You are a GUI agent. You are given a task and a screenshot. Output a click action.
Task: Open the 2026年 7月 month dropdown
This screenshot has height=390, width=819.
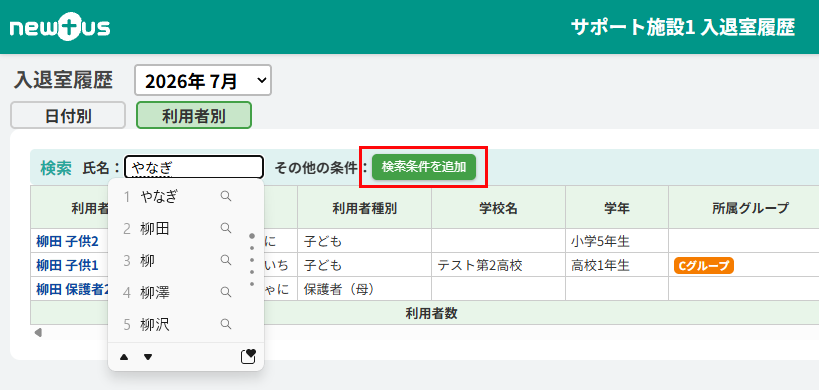(203, 80)
